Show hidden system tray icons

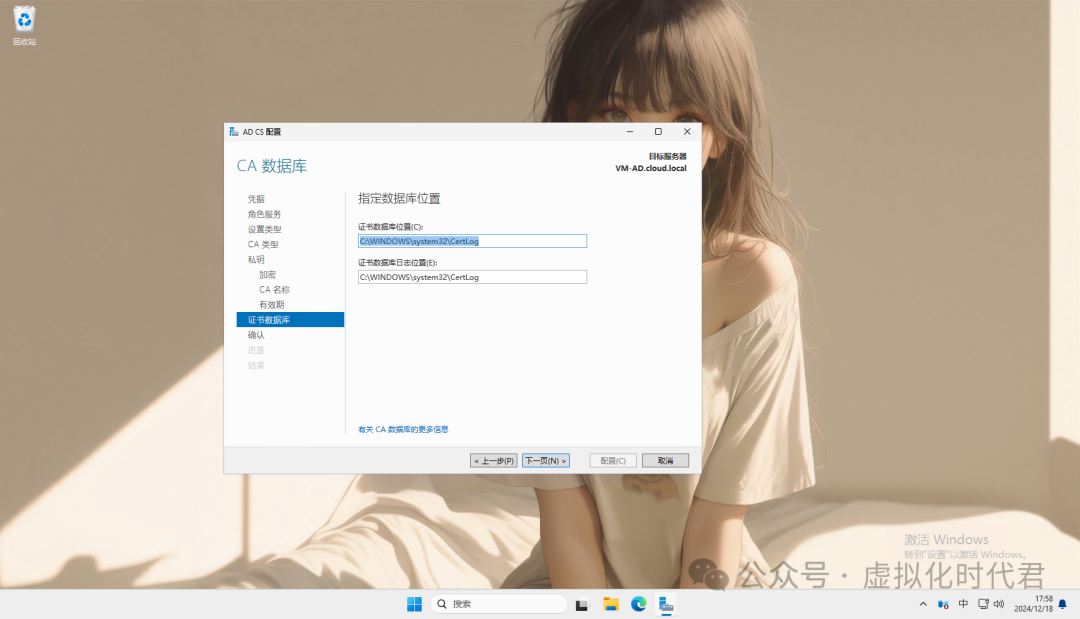click(x=923, y=604)
